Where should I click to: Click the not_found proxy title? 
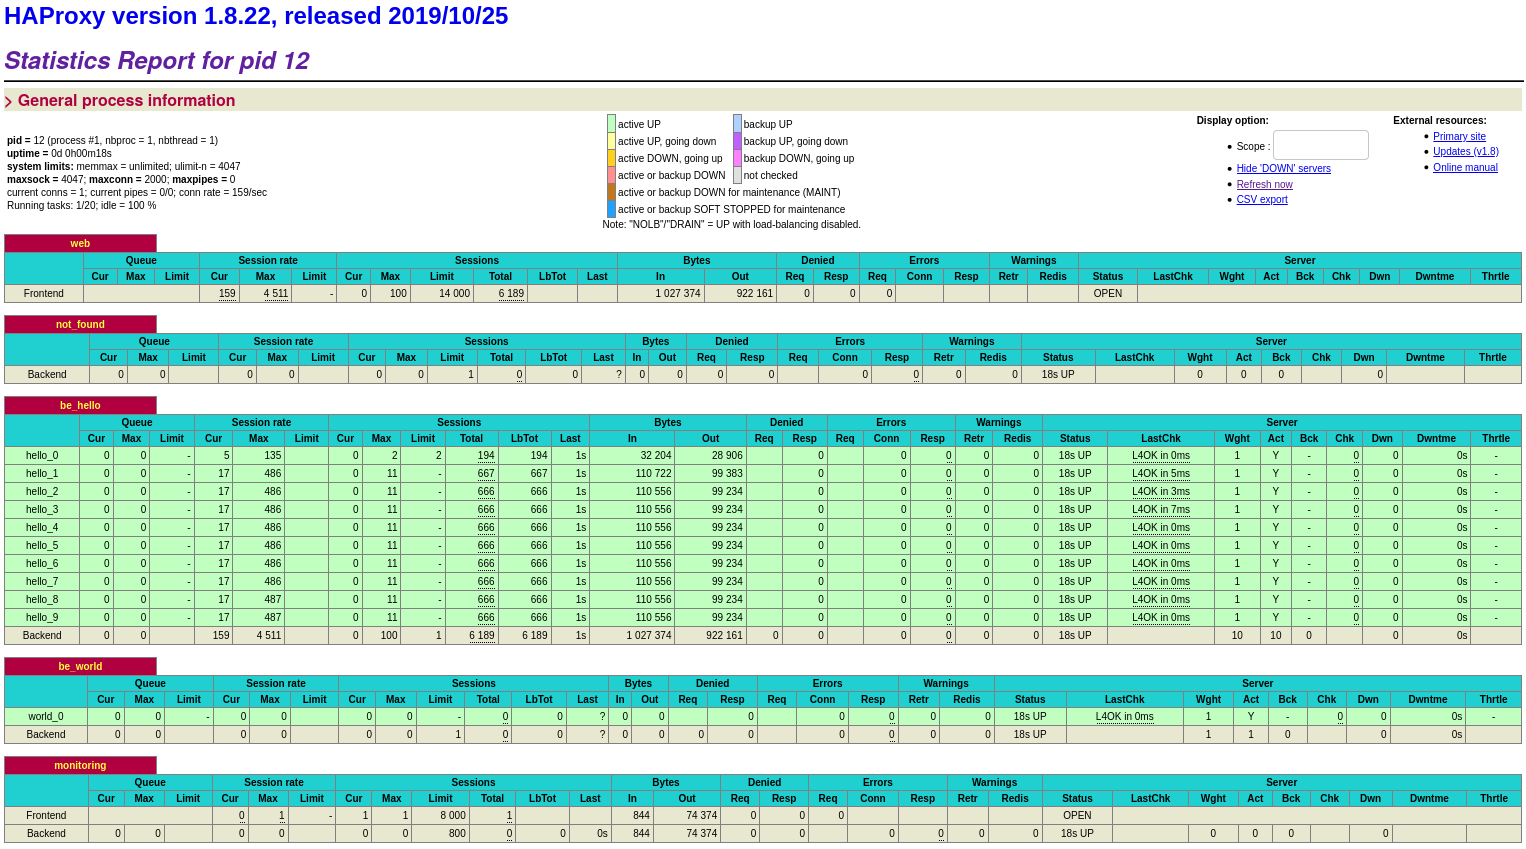(x=80, y=324)
